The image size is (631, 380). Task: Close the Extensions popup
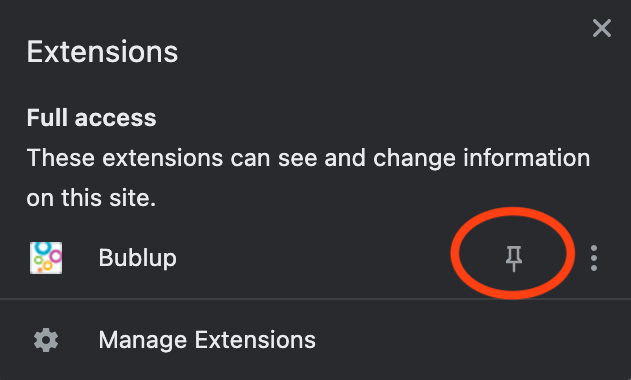coord(602,28)
